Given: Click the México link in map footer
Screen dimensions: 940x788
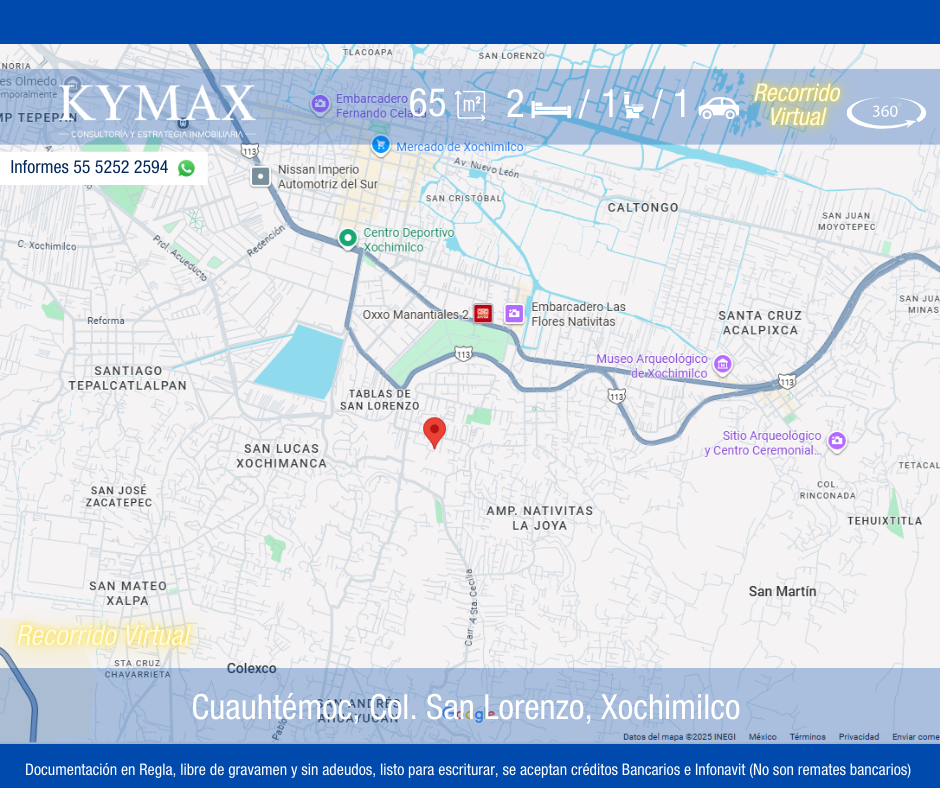Looking at the screenshot, I should 762,737.
